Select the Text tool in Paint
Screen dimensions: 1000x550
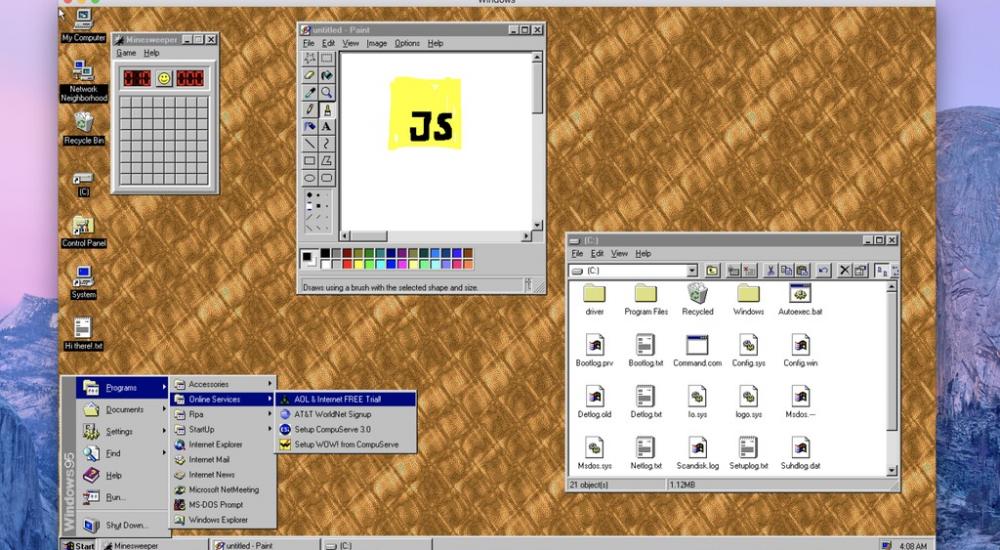pos(327,126)
